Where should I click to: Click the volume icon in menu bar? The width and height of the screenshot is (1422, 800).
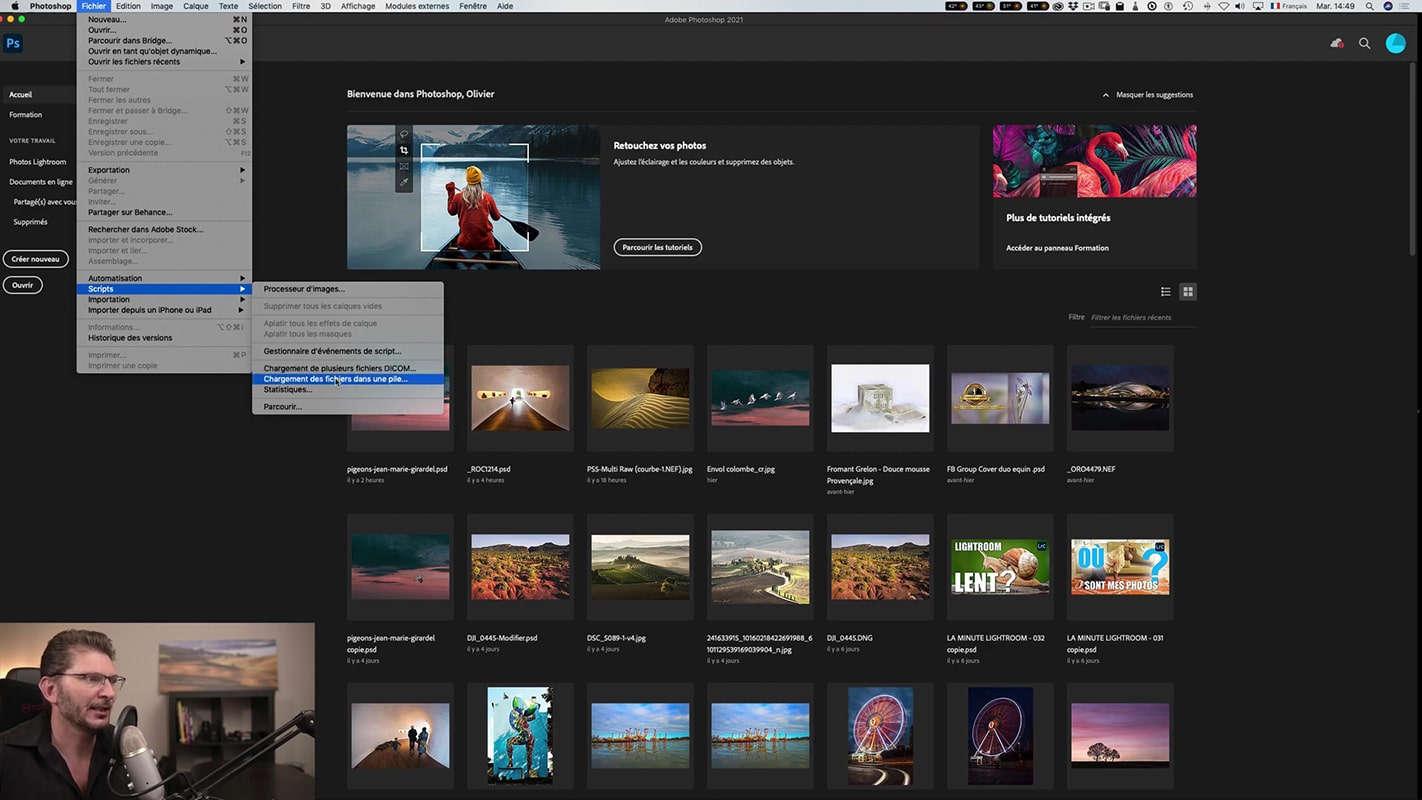1240,6
